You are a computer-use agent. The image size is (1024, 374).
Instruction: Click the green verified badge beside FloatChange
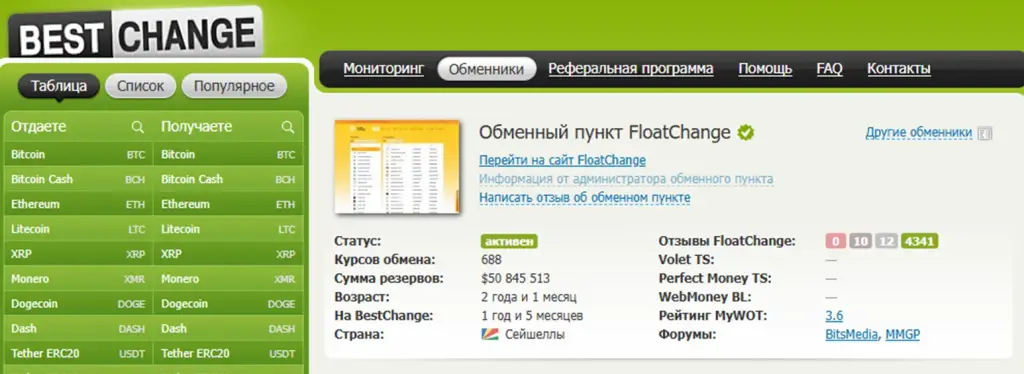(746, 132)
